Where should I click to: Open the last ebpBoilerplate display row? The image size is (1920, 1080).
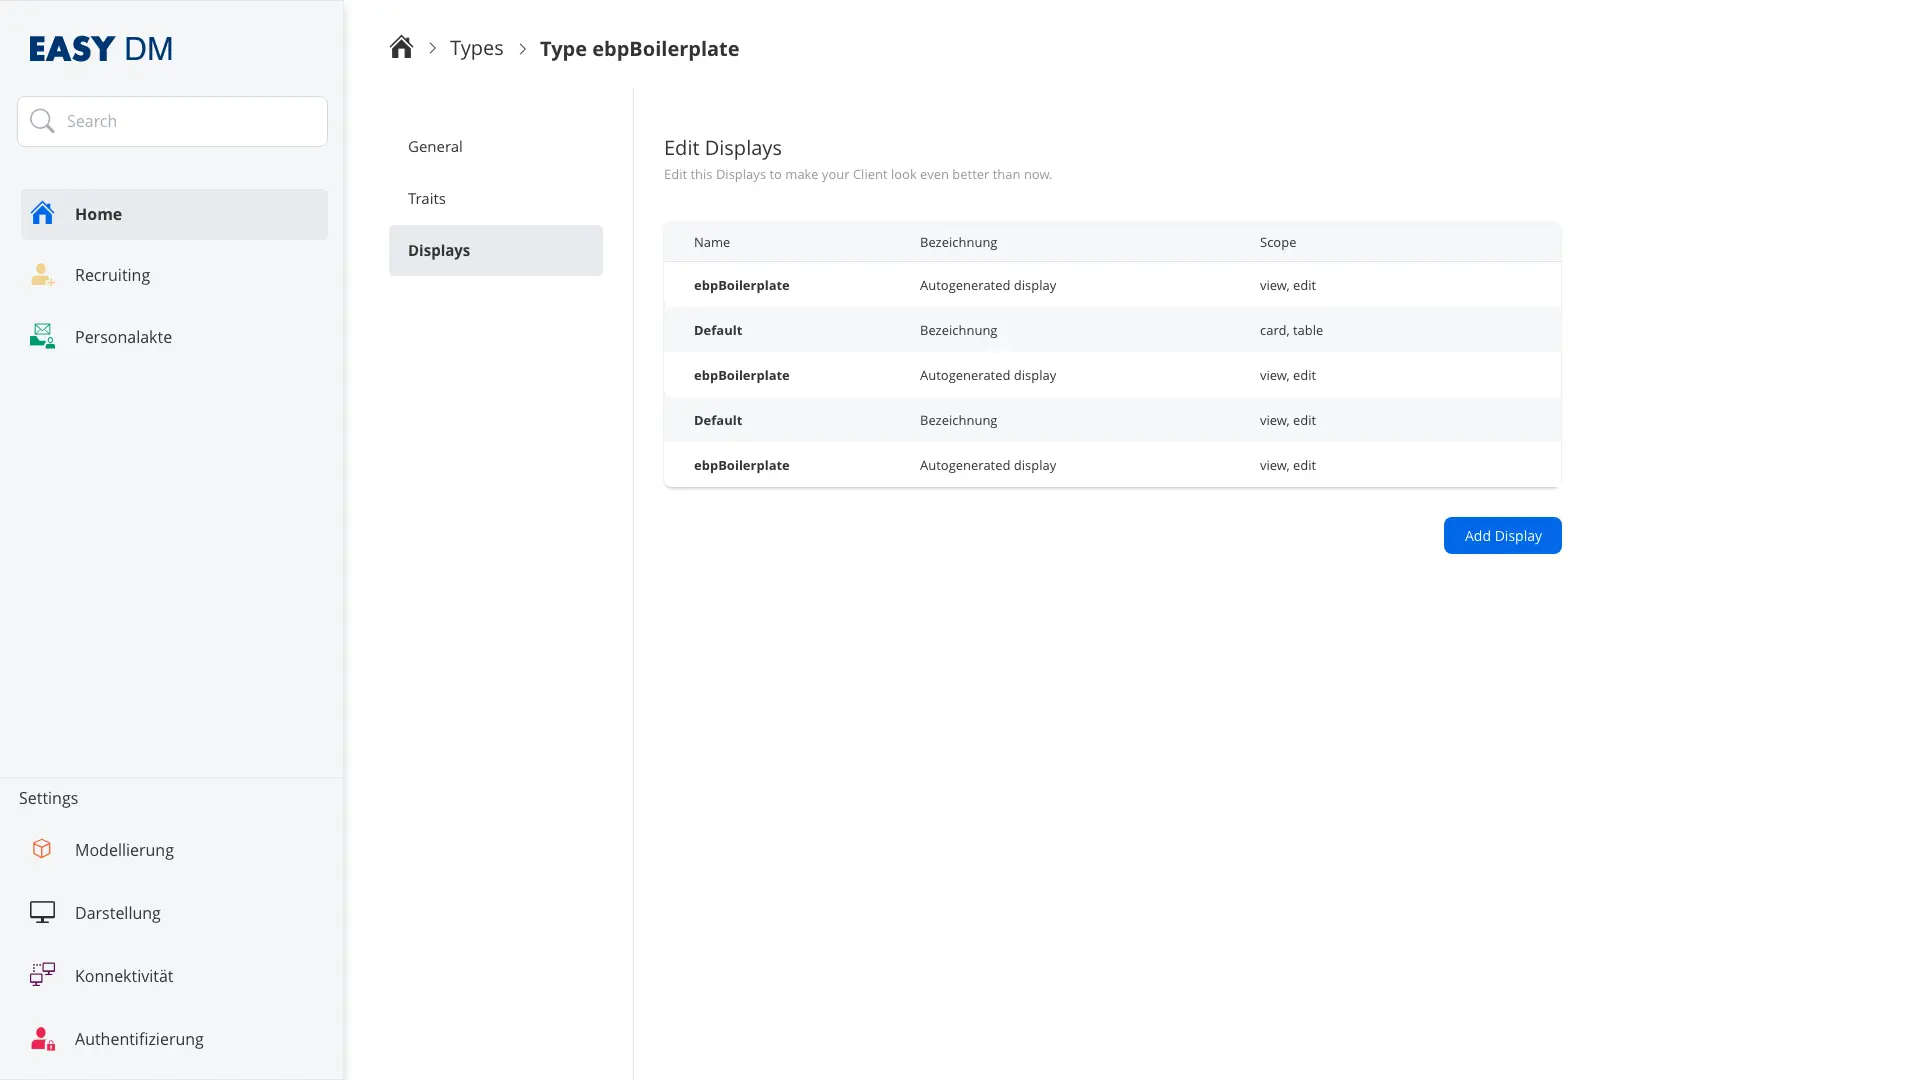point(741,465)
